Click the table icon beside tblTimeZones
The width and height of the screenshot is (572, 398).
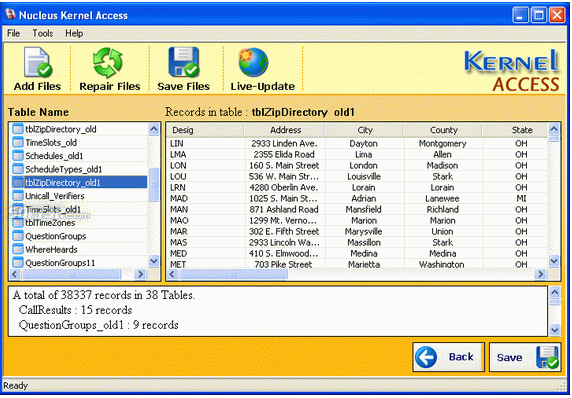pos(18,223)
